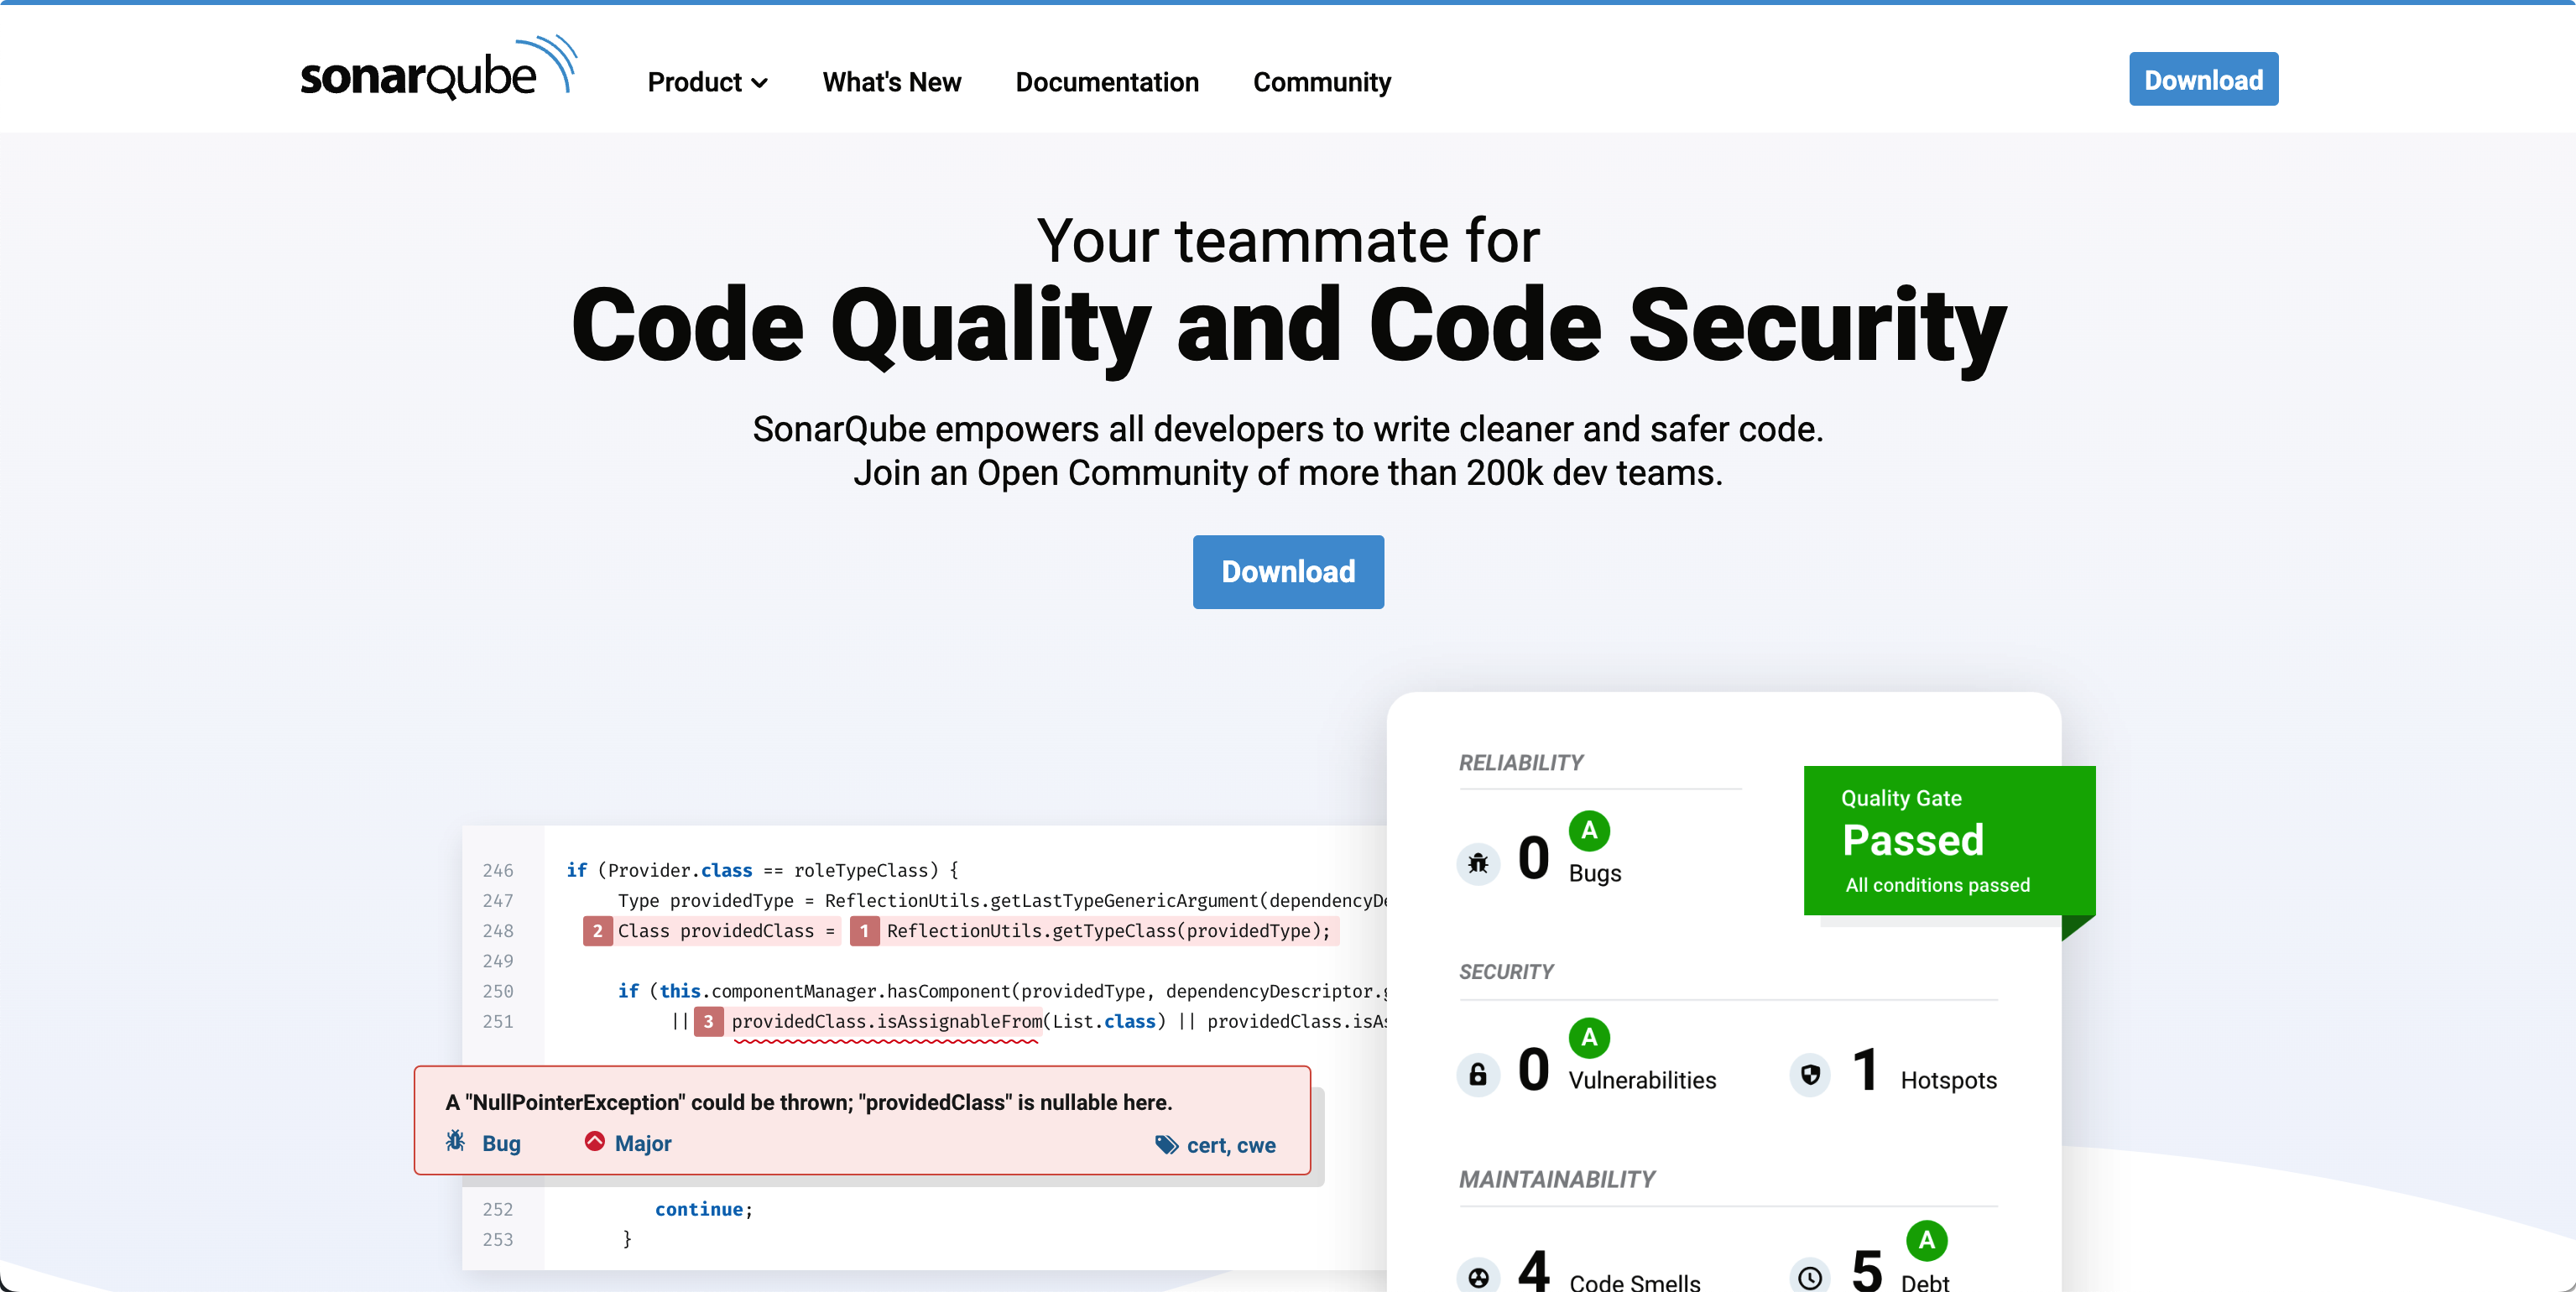Click the tags icon beside cert, cwe

point(1166,1144)
